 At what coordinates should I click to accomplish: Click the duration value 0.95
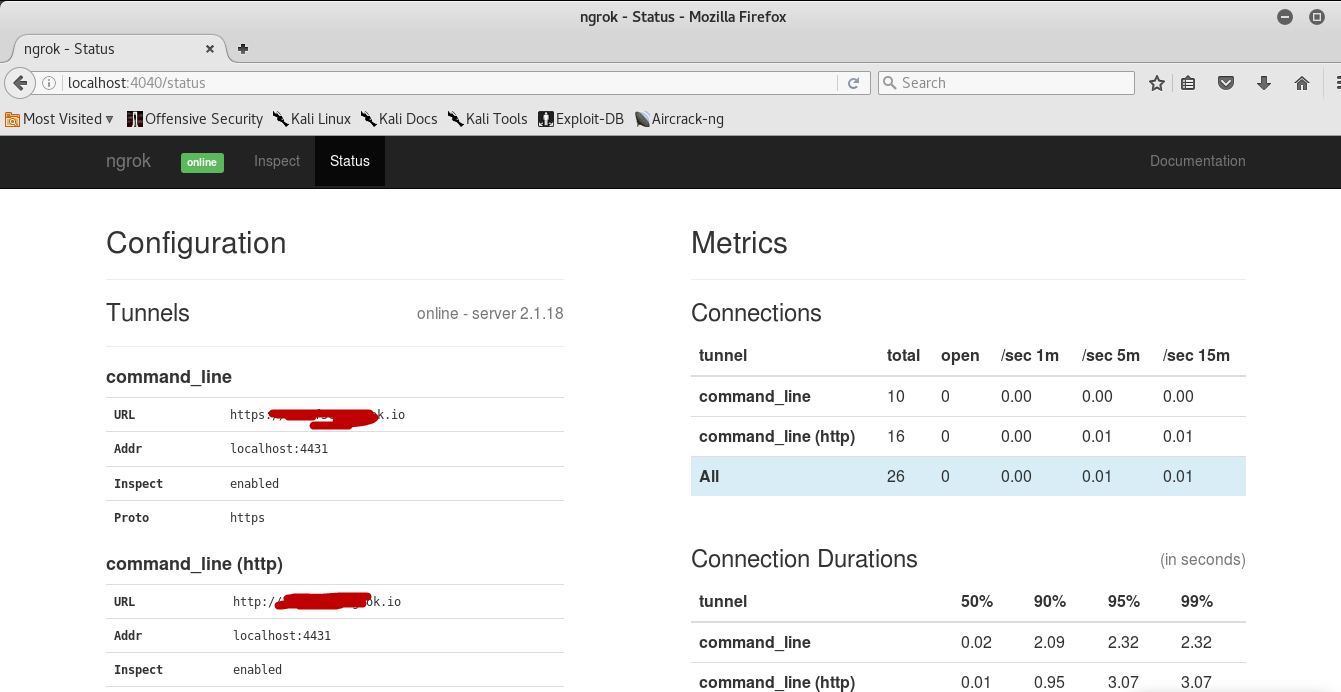pos(1049,683)
